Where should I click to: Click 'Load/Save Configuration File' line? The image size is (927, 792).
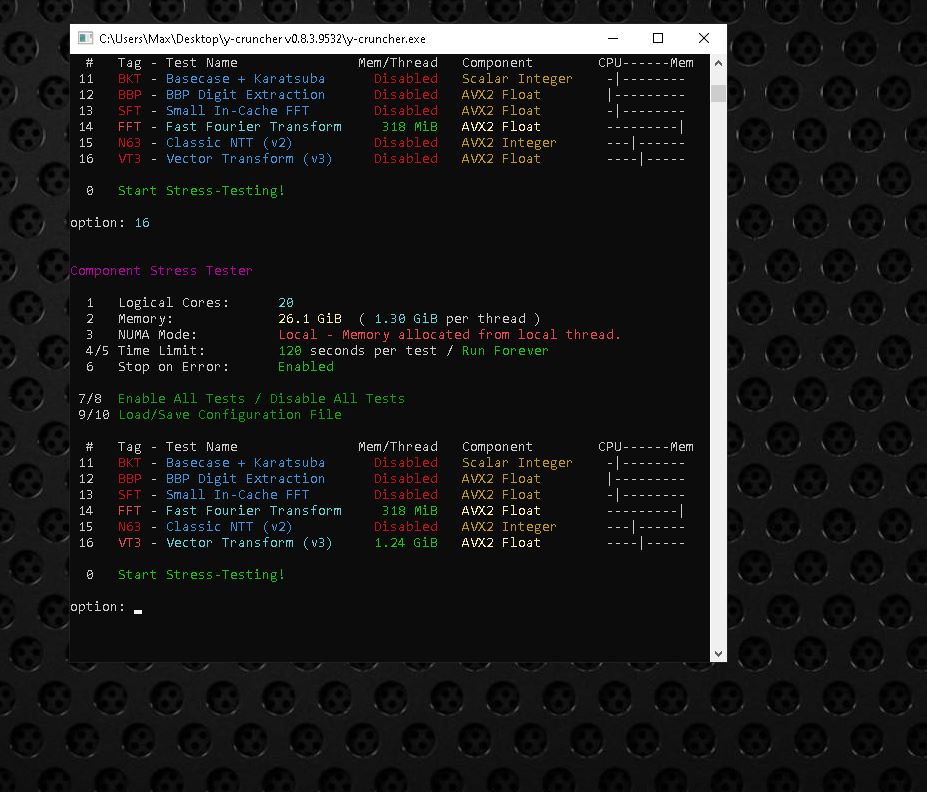click(230, 414)
